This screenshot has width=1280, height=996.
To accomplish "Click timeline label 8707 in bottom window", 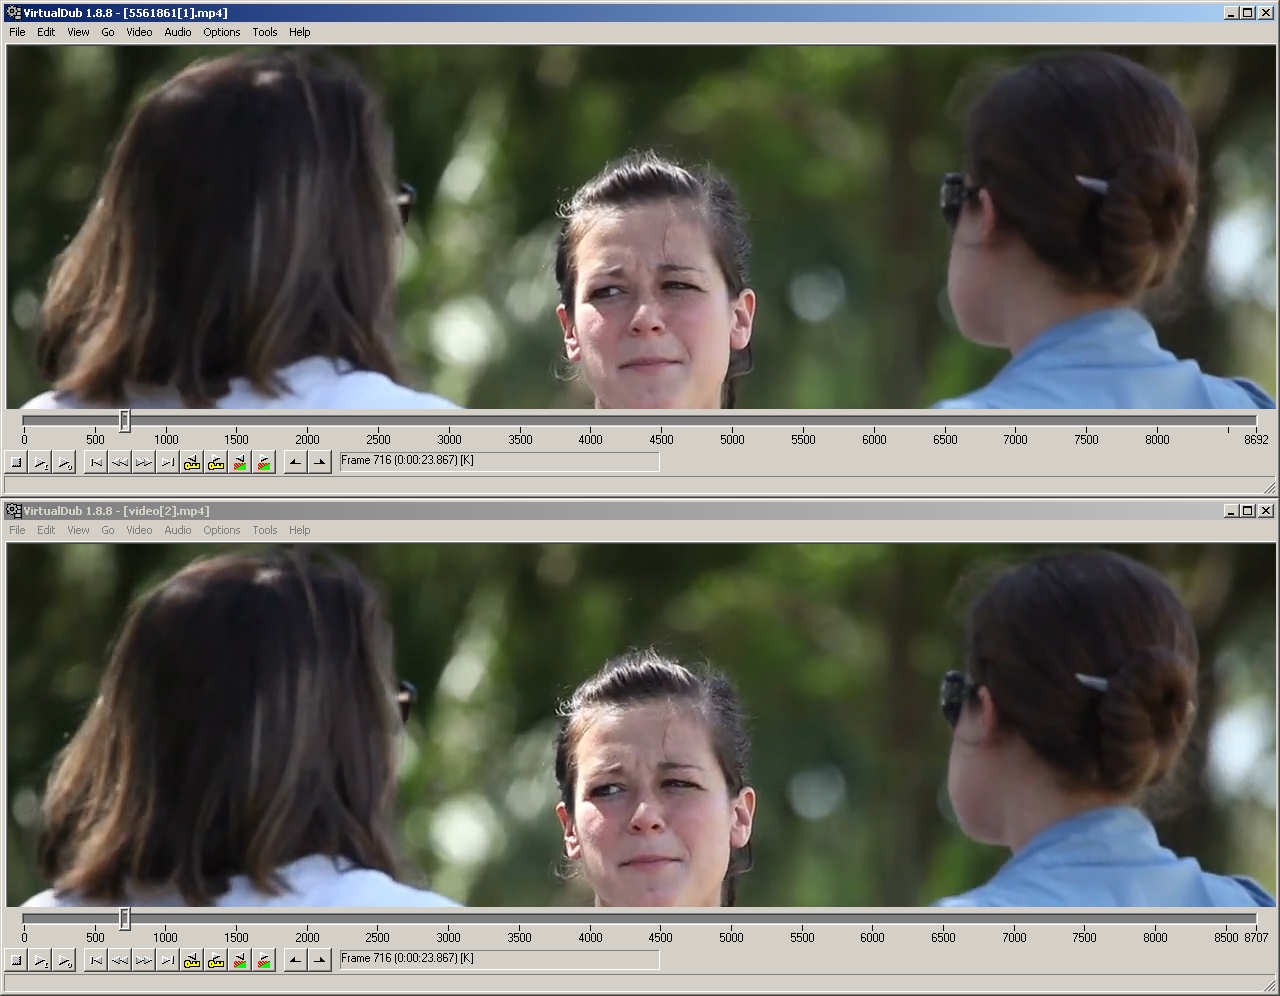I will 1256,938.
